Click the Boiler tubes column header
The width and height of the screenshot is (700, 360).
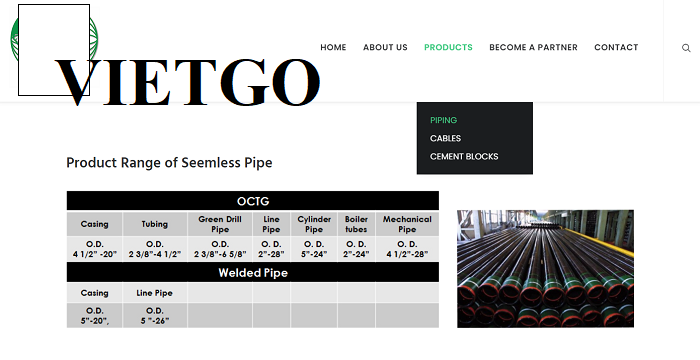(x=356, y=224)
